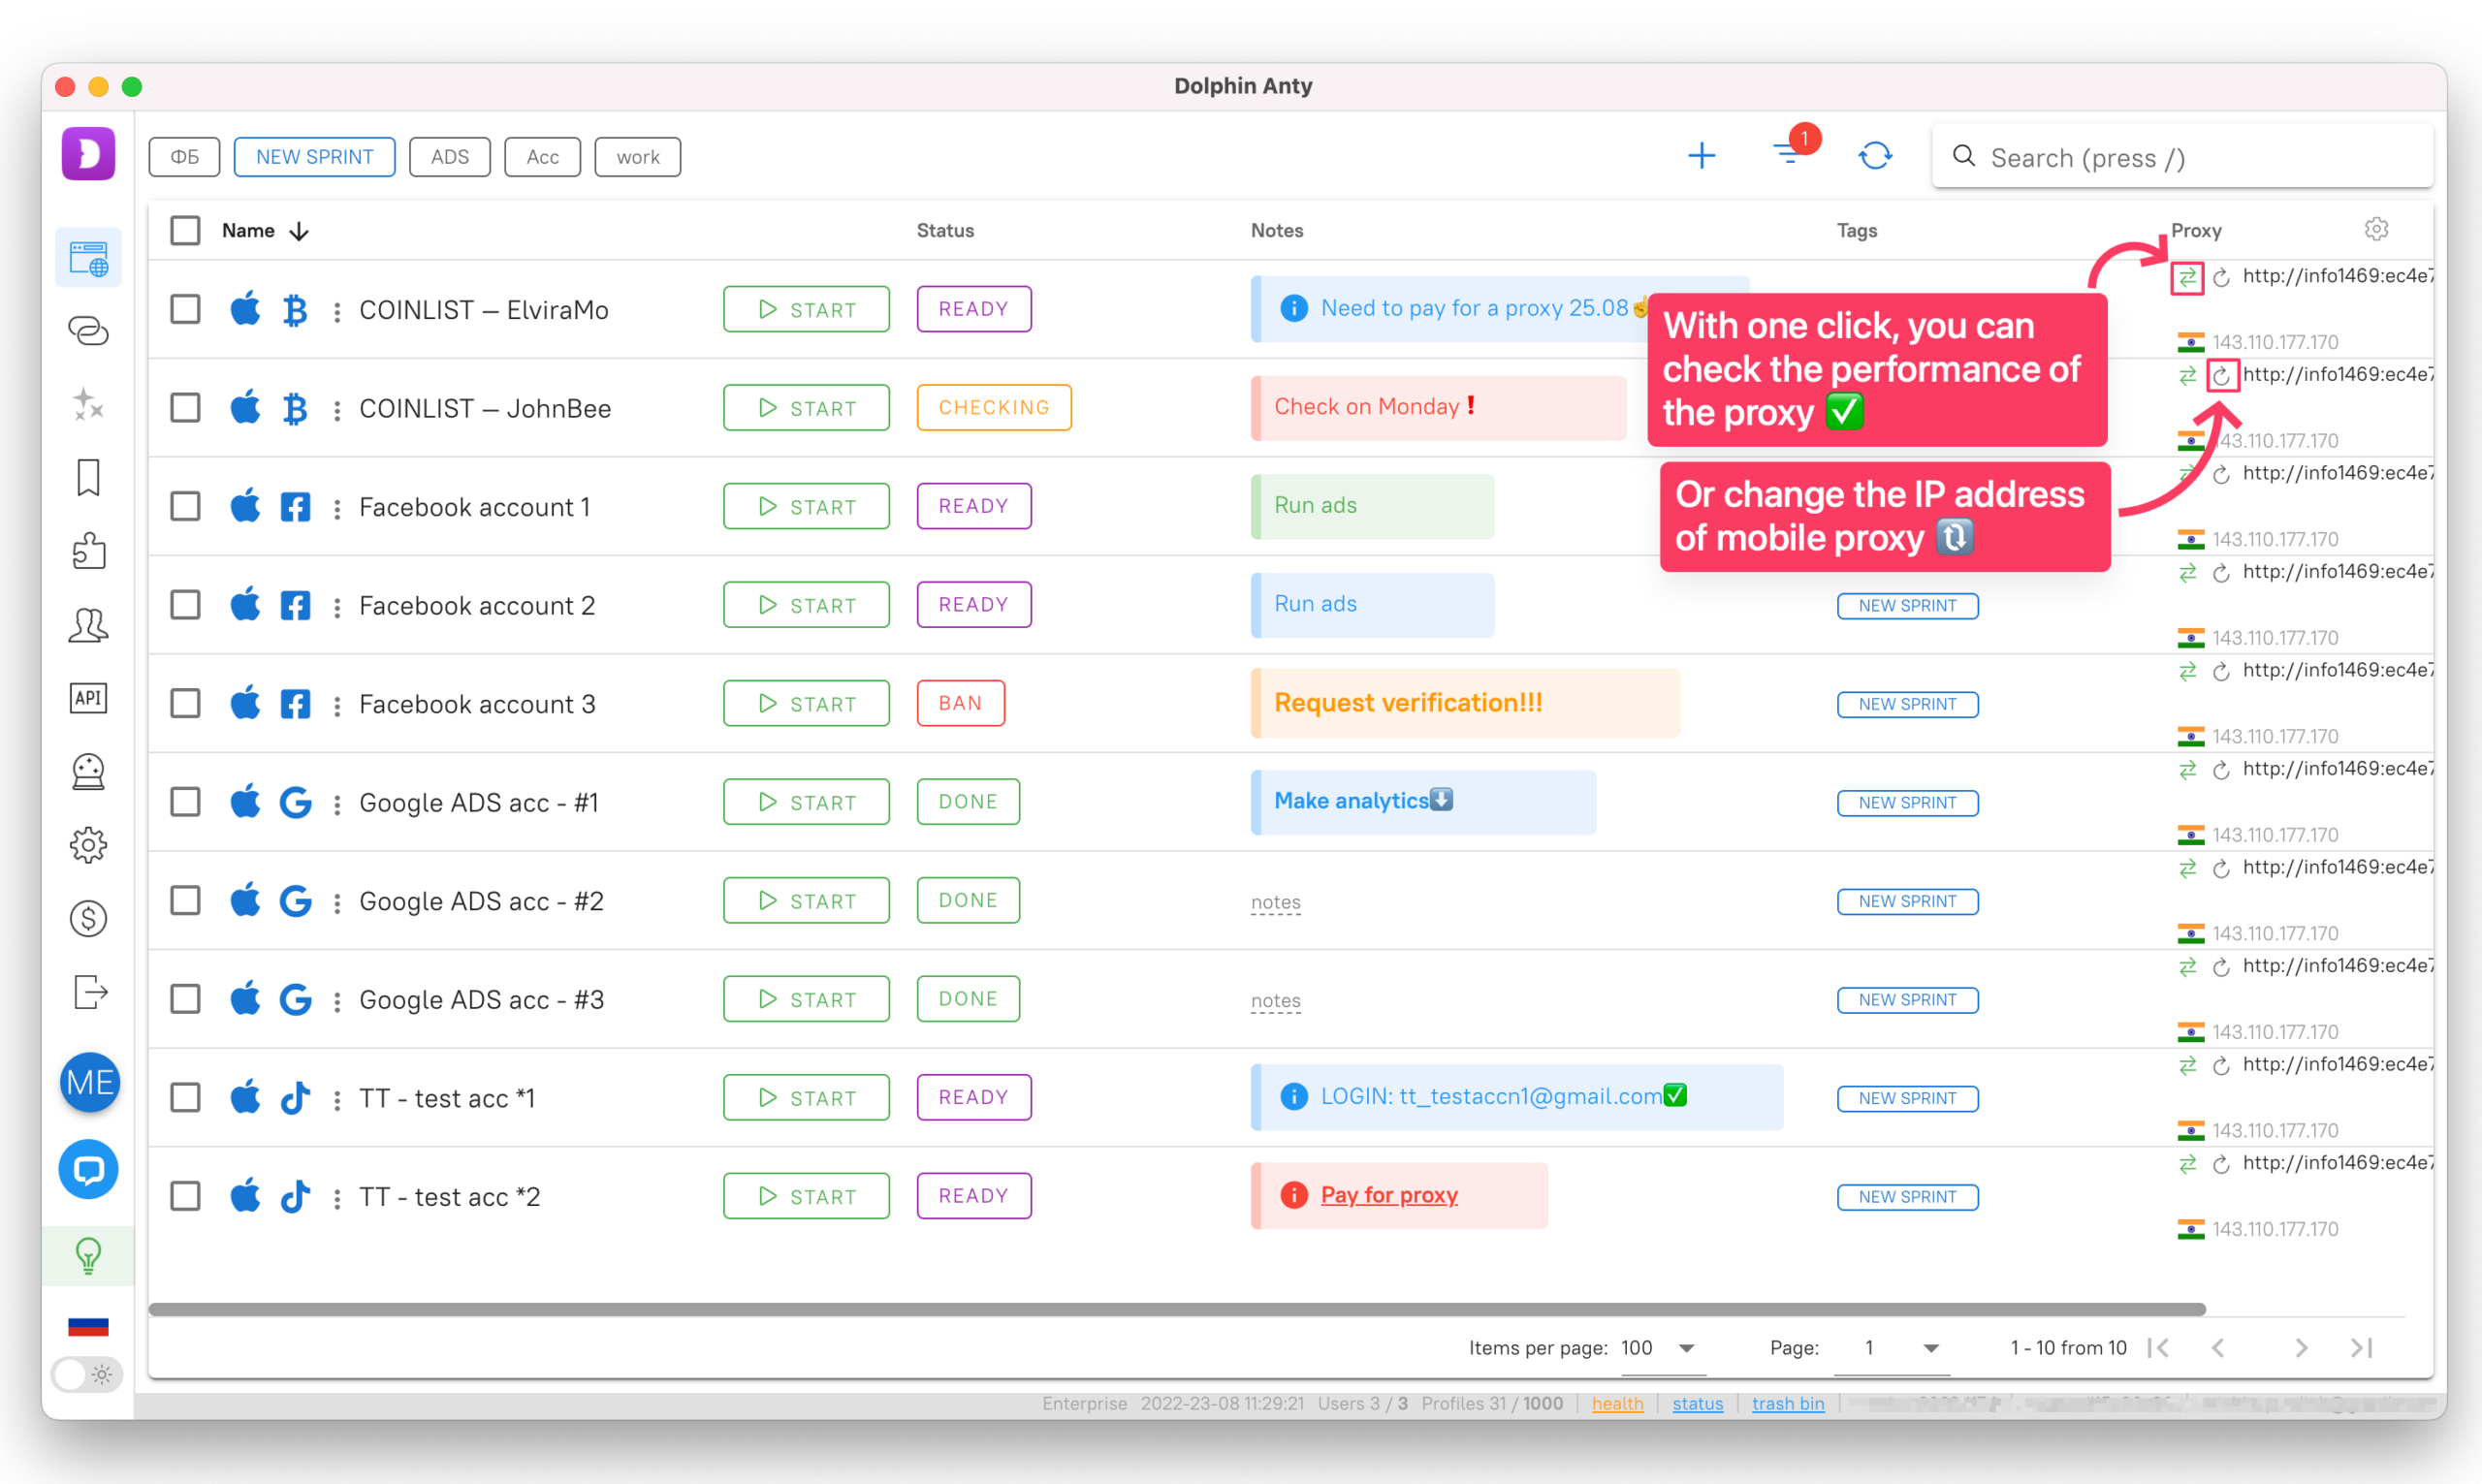Screen dimensions: 2482x1484
Task: Click the lightbulb tips icon
Action: (x=88, y=1255)
